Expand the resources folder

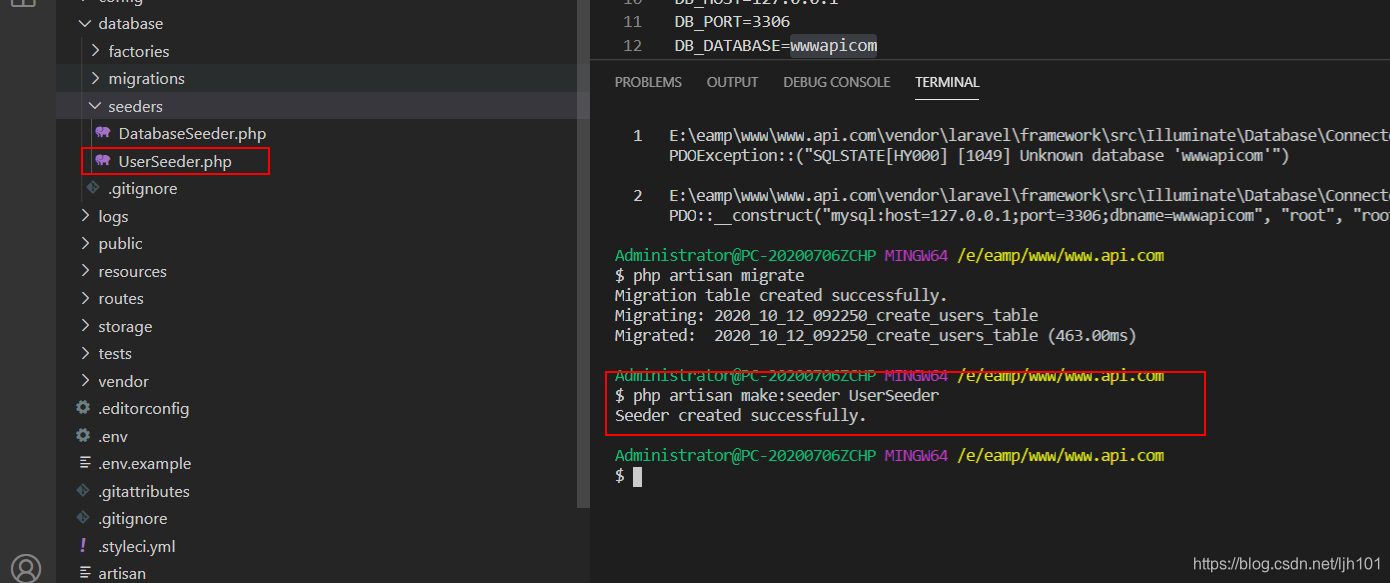tap(85, 271)
